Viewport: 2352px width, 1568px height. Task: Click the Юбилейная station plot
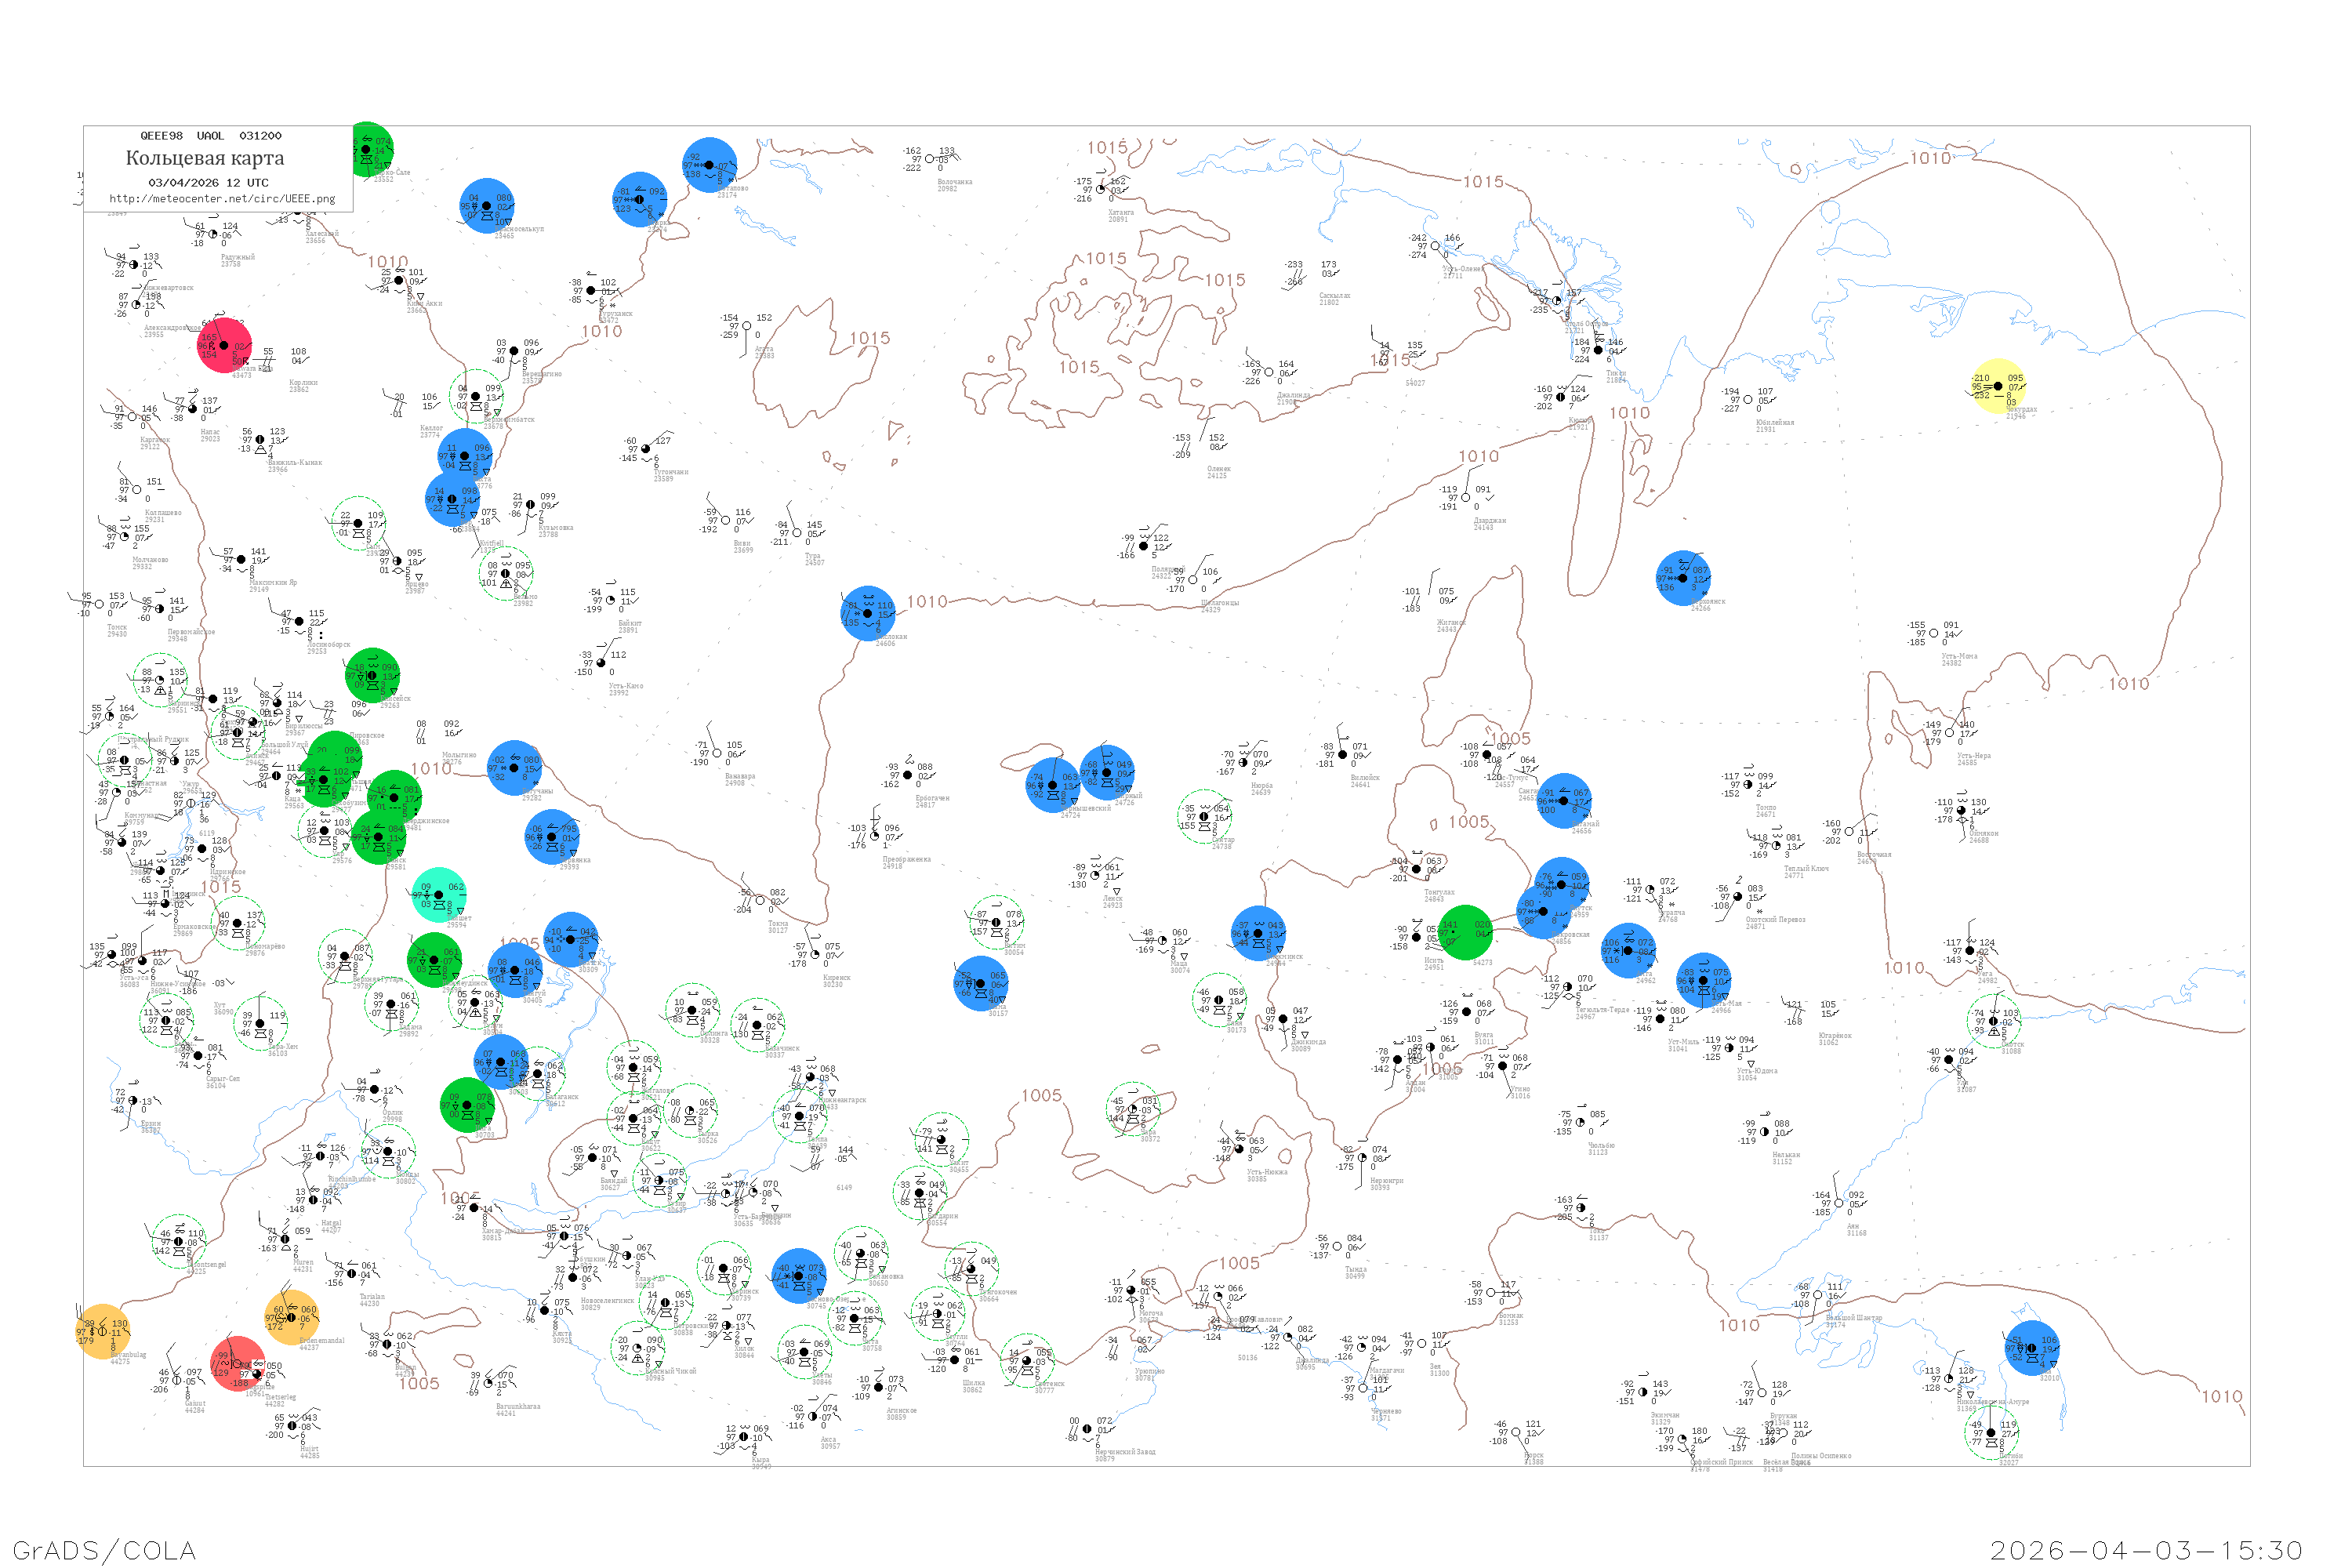tap(1747, 400)
